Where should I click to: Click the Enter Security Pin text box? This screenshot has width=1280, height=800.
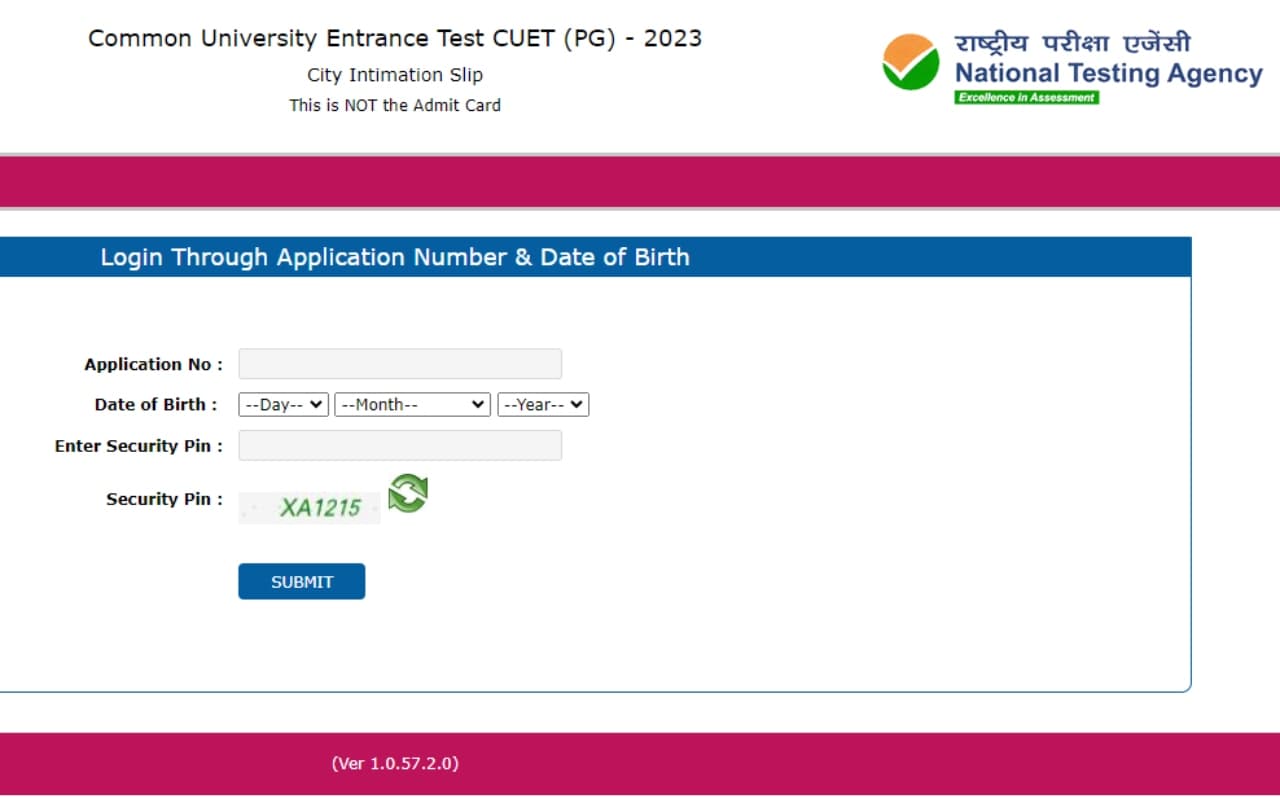[399, 445]
